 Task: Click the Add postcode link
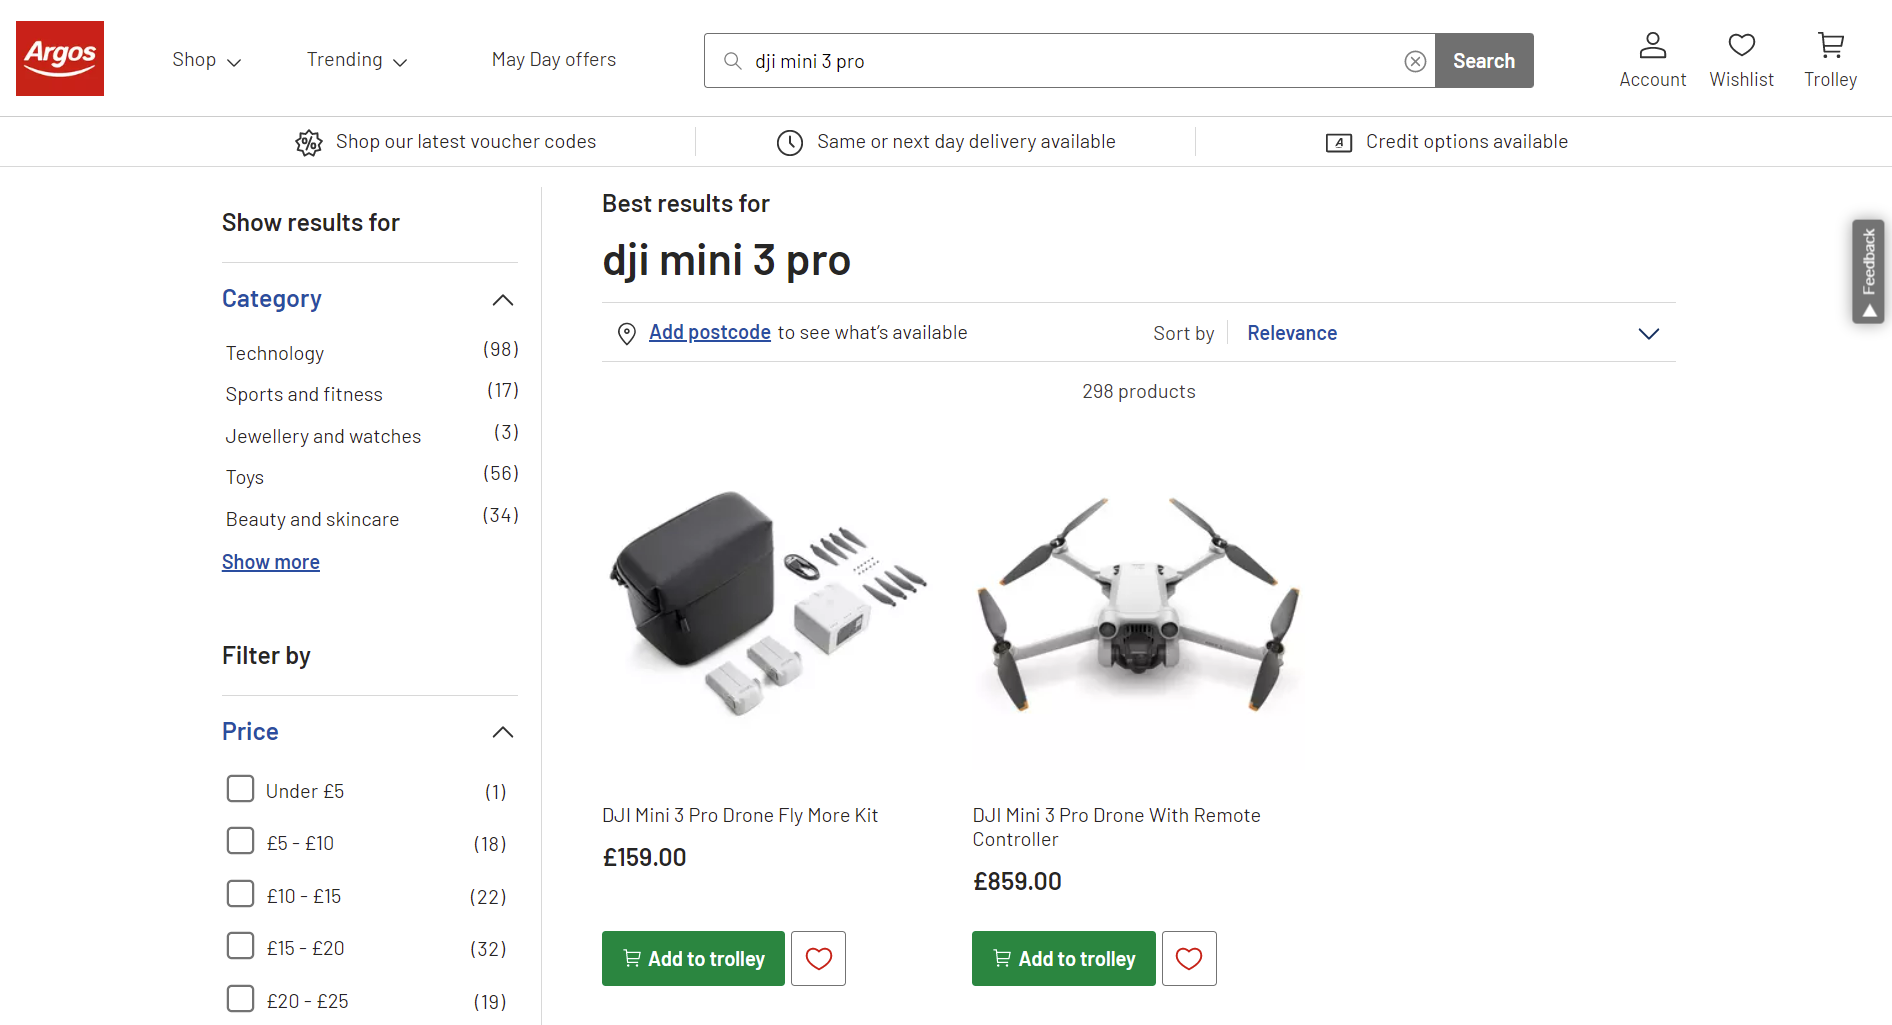(710, 332)
